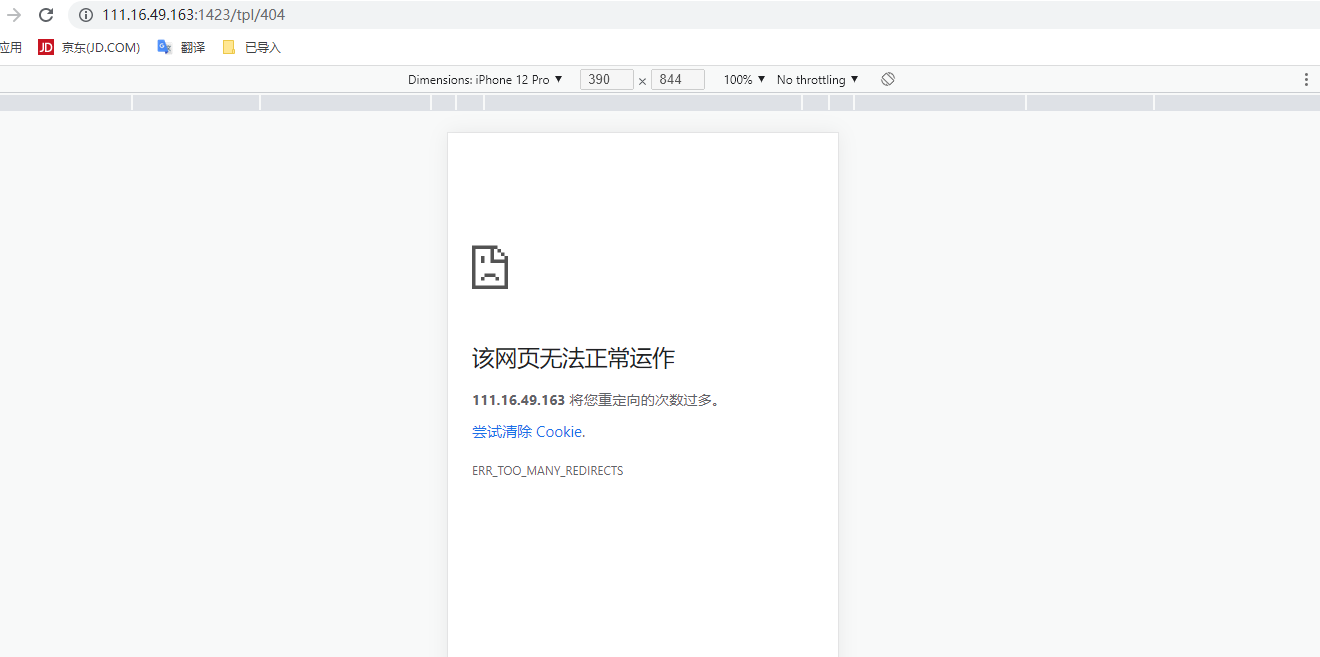Open the 翻译 translate bookmark
The image size is (1320, 657).
tap(181, 47)
